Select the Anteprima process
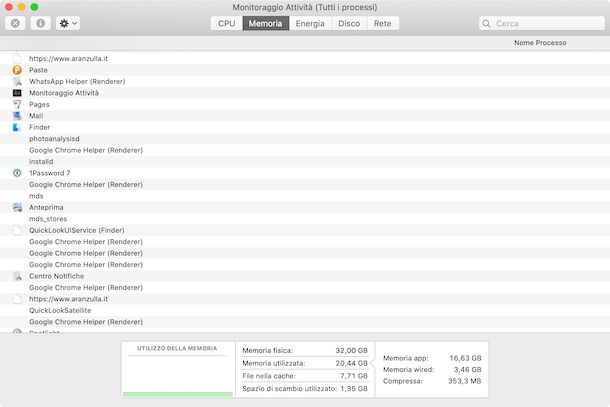This screenshot has height=407, width=610. point(305,207)
